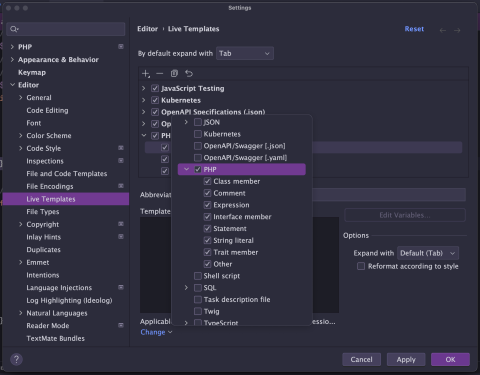Open the Expand with Default (Tab) dropdown
This screenshot has height=375, width=480.
click(x=428, y=253)
